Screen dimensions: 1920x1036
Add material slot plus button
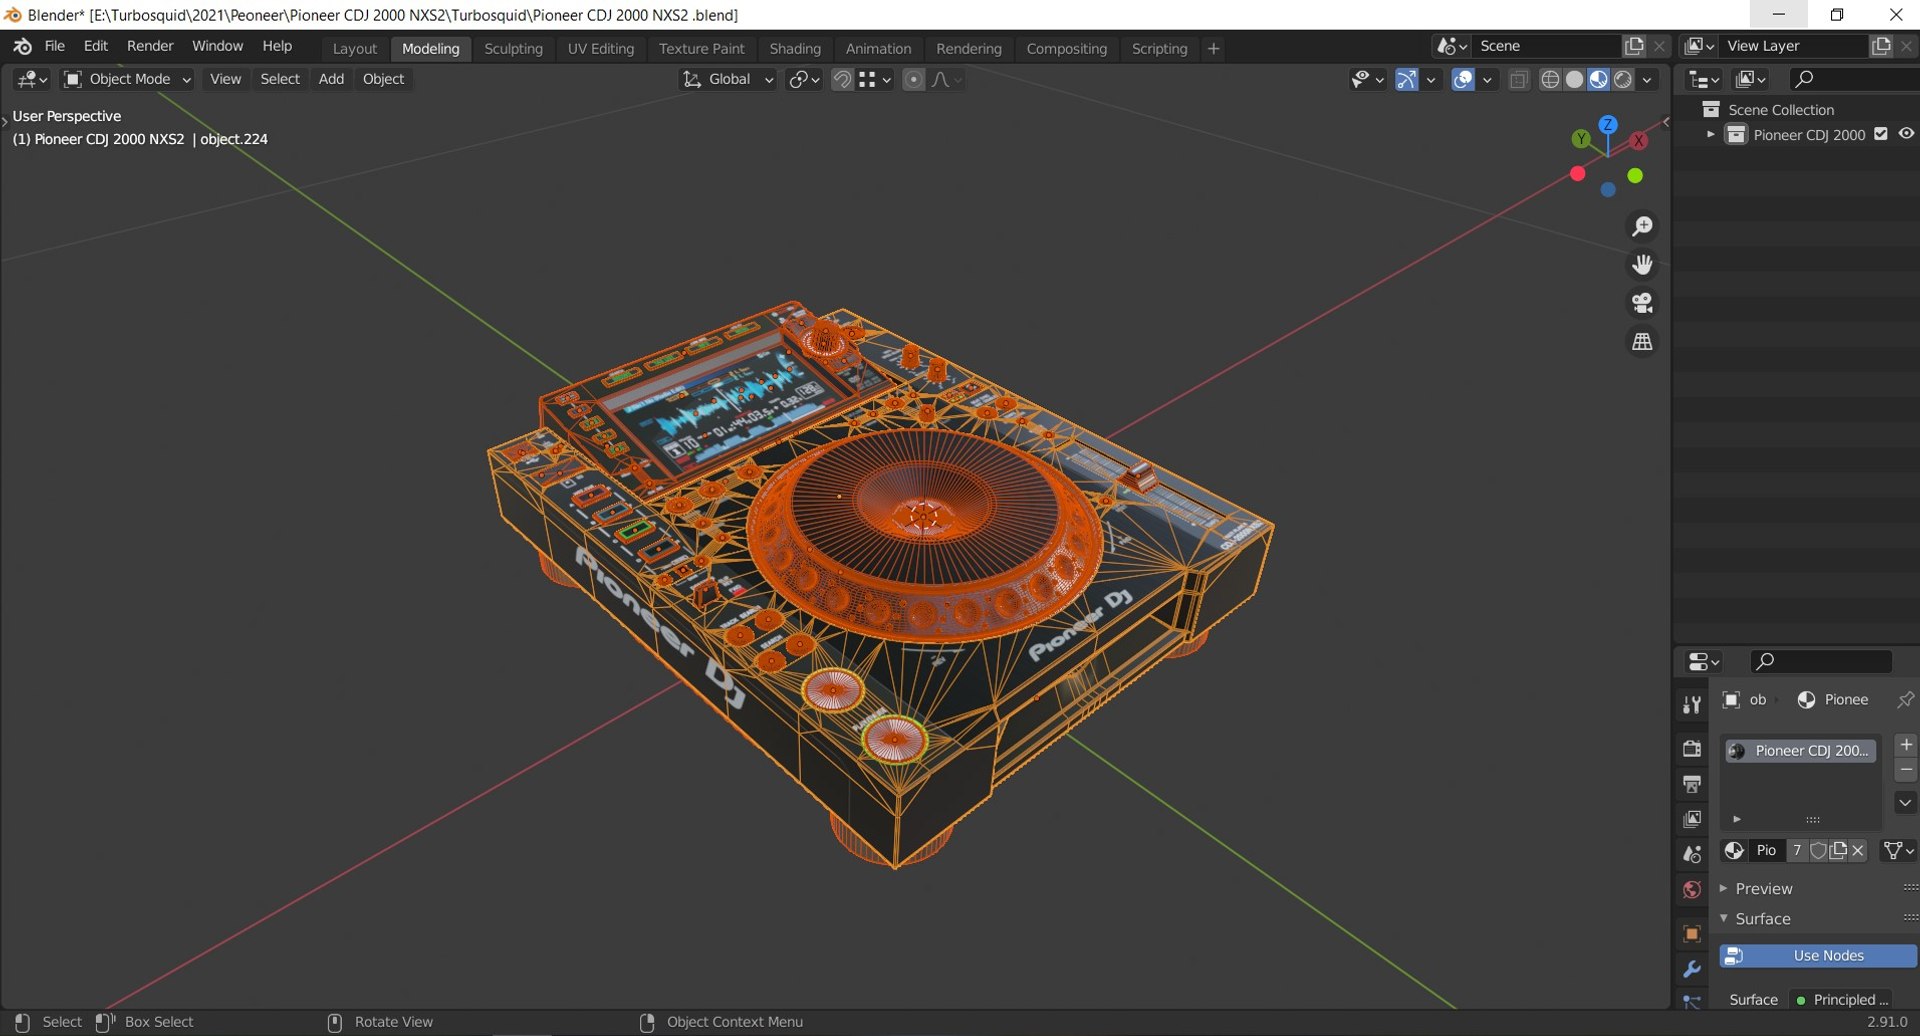tap(1906, 745)
